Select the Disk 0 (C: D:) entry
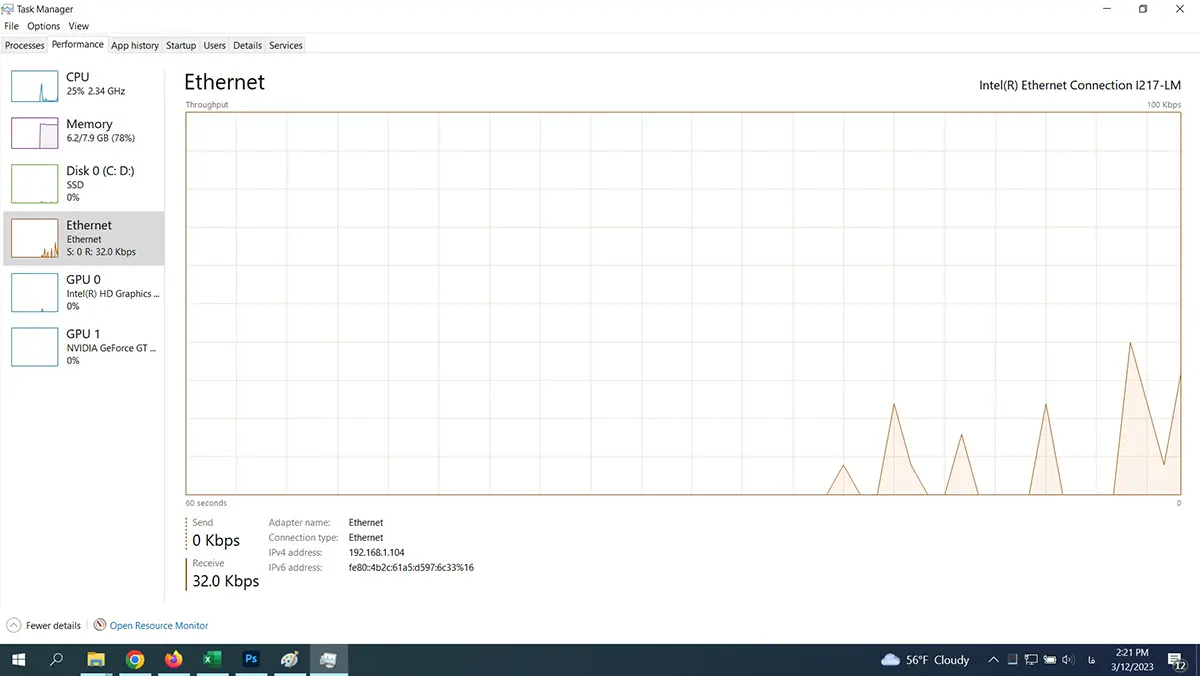This screenshot has height=676, width=1200. pos(84,184)
